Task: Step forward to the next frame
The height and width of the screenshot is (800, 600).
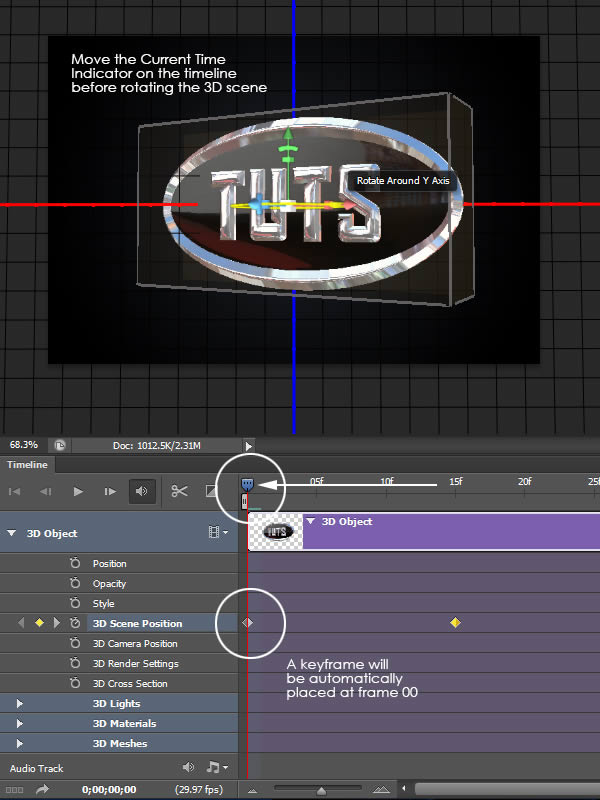Action: pos(110,491)
